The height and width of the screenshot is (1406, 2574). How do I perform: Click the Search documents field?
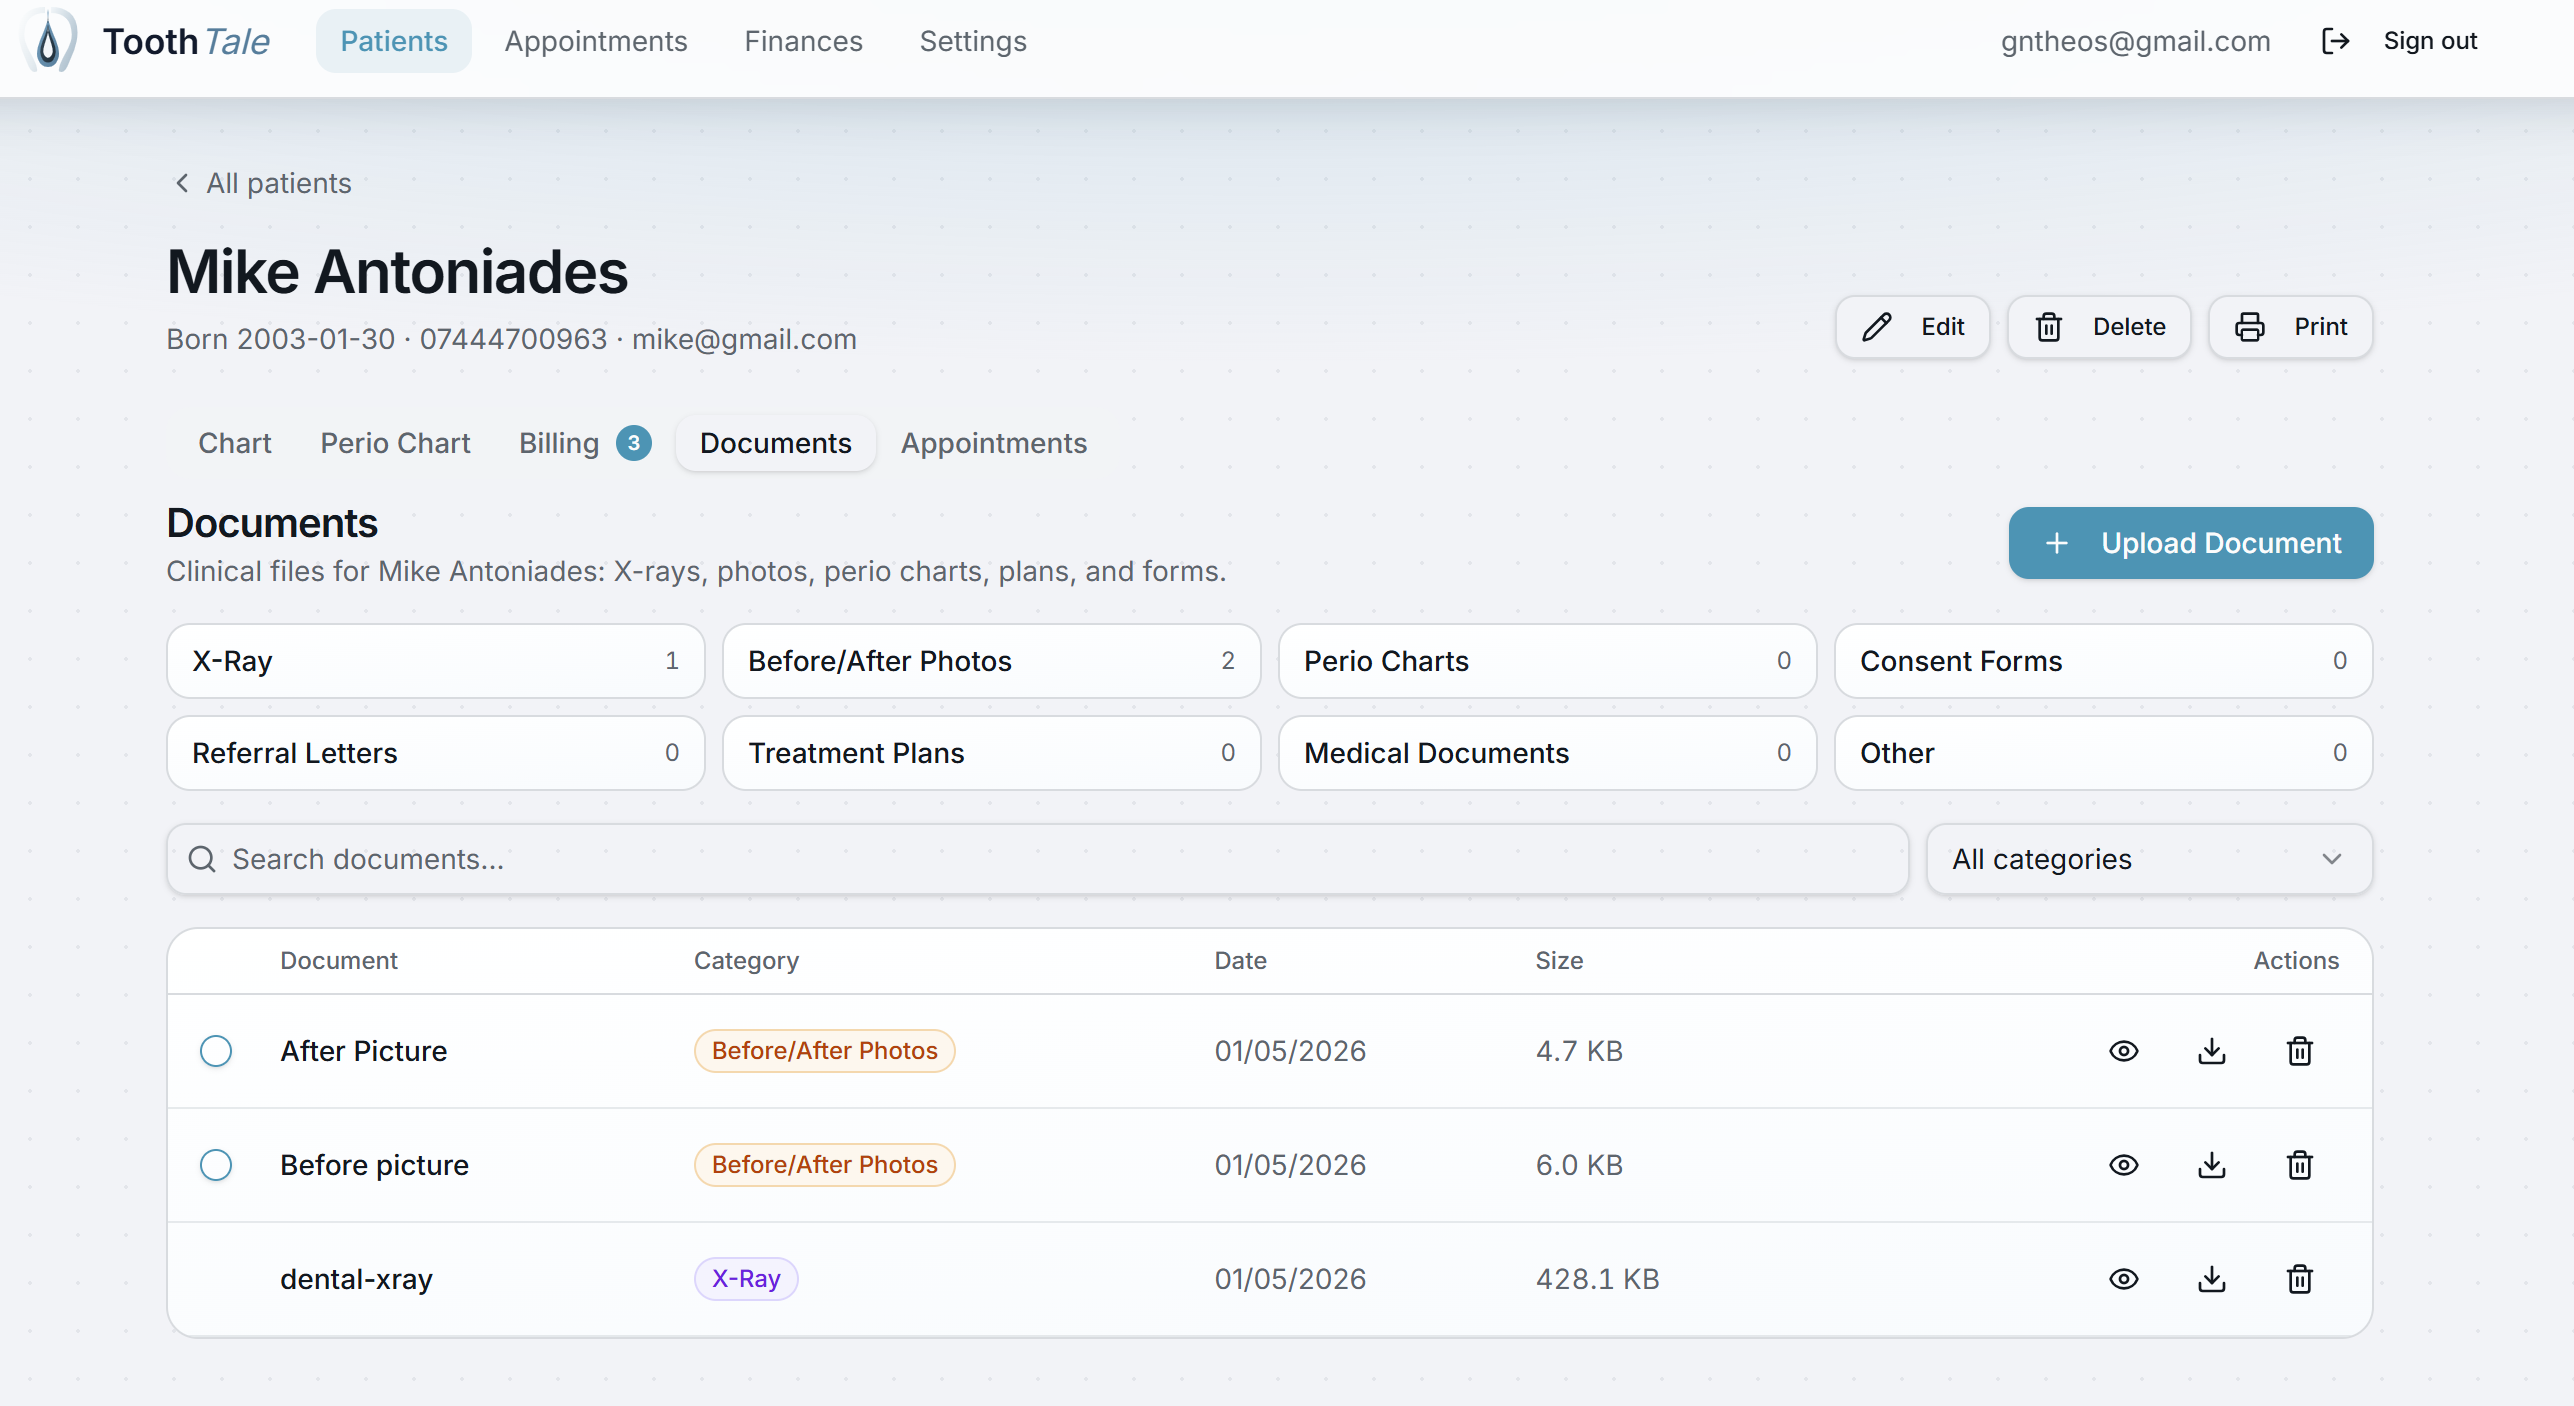click(x=1037, y=859)
